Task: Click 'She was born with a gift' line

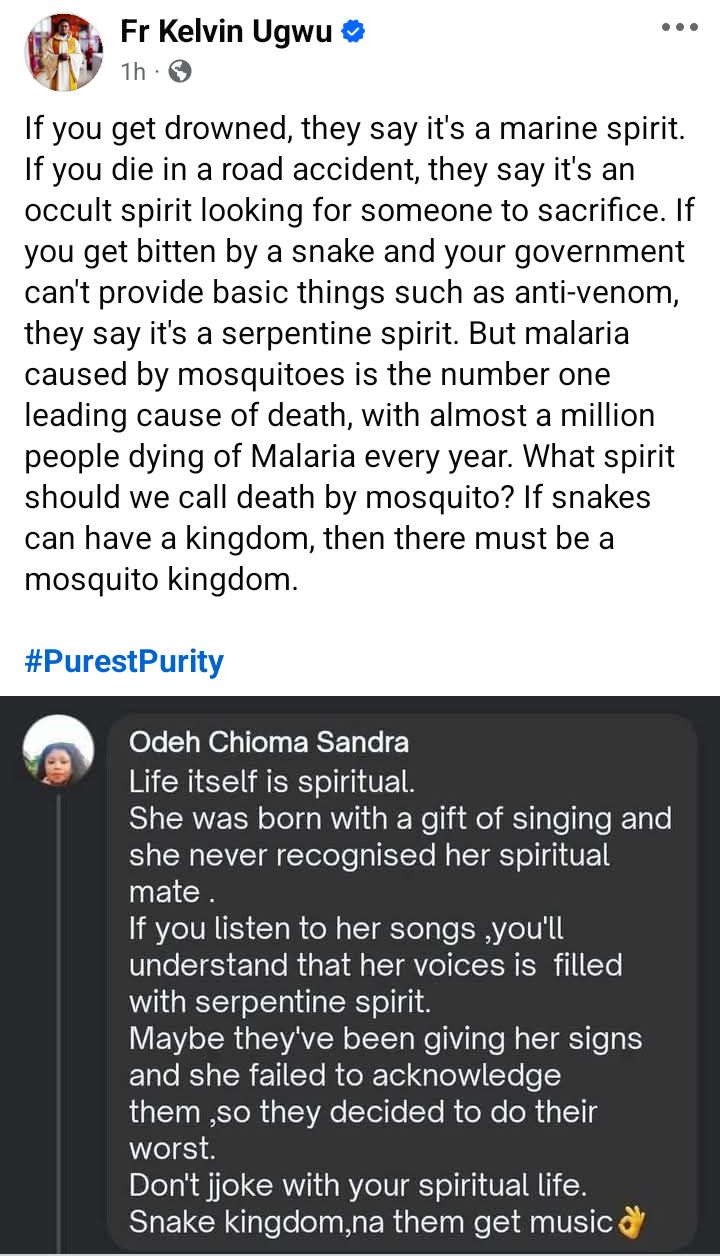Action: pos(400,818)
